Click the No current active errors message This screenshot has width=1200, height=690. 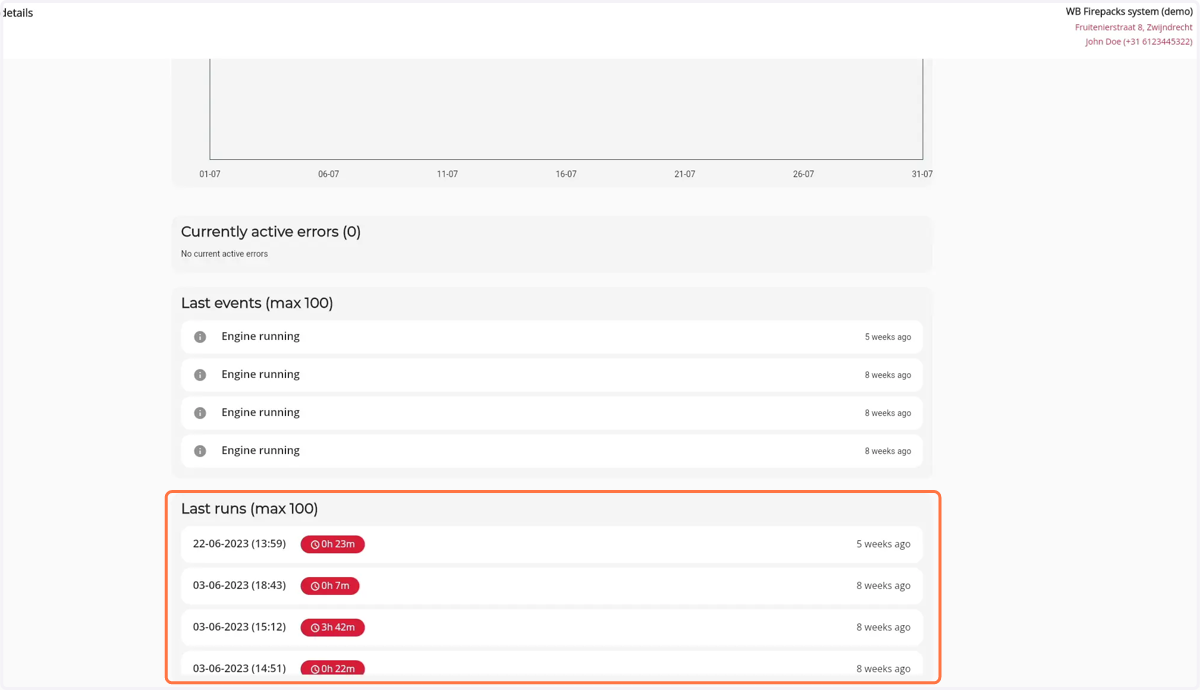coord(224,254)
